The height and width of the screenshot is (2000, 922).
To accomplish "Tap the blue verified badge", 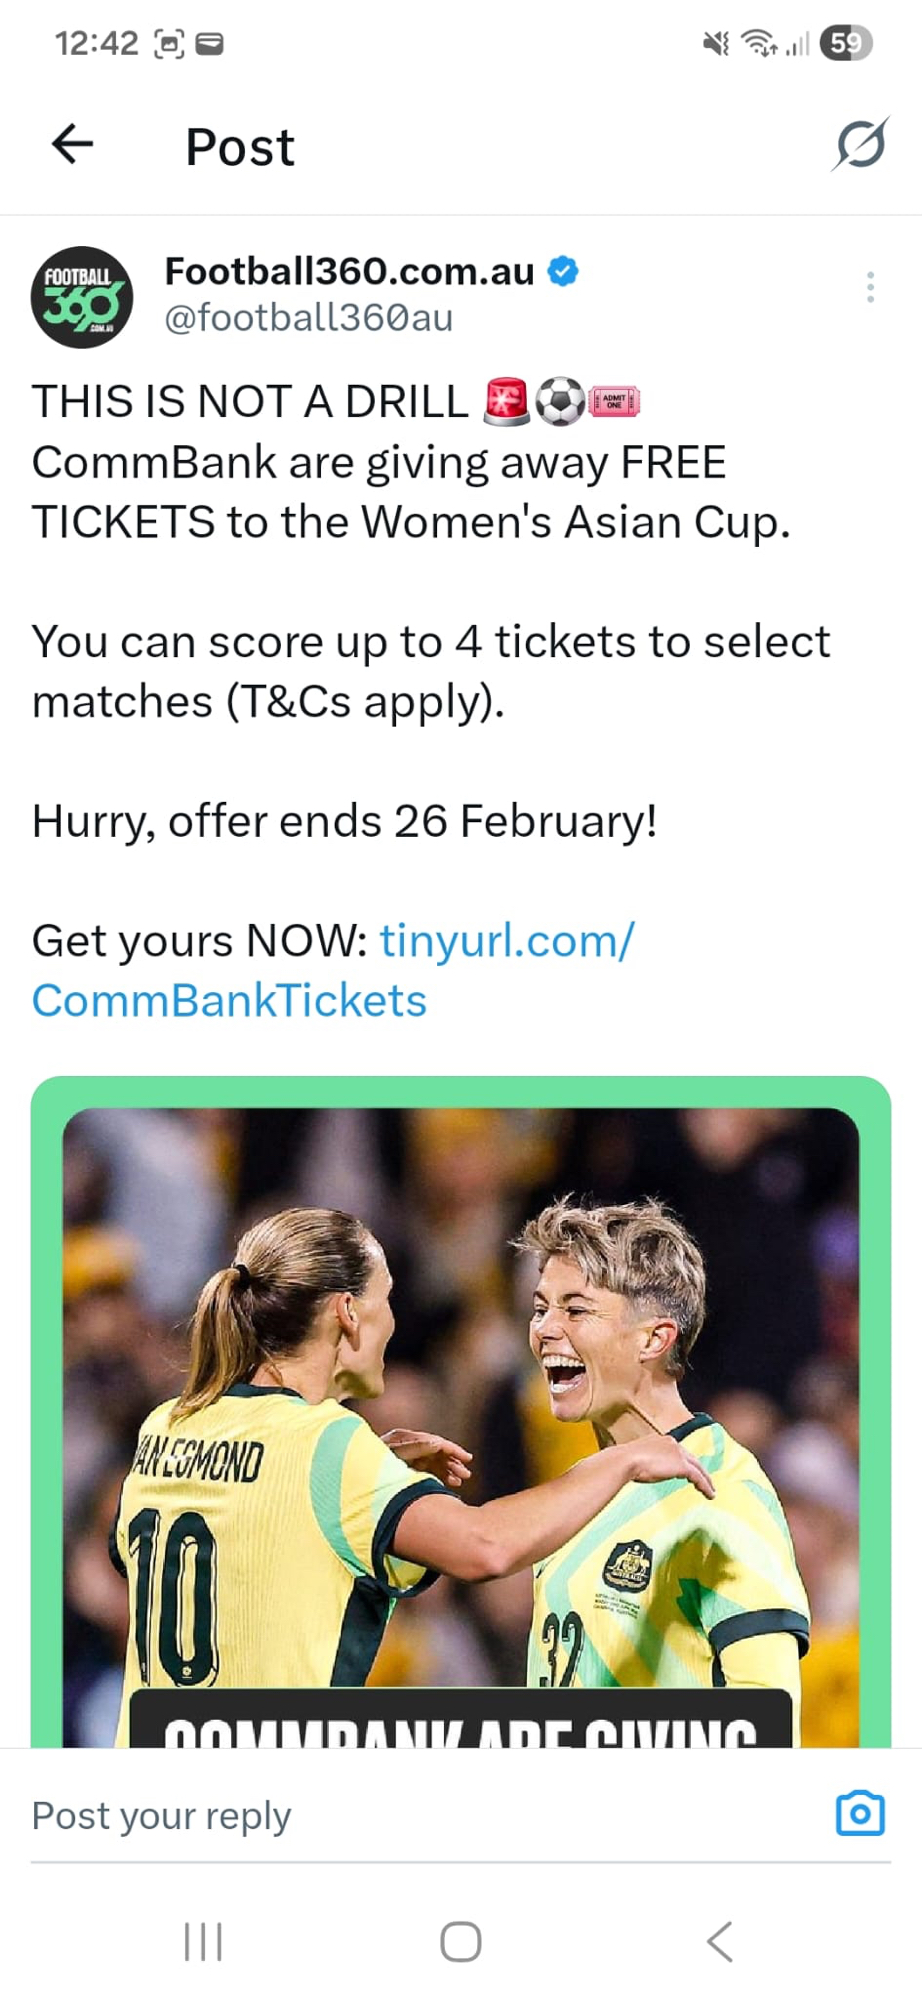I will [564, 271].
